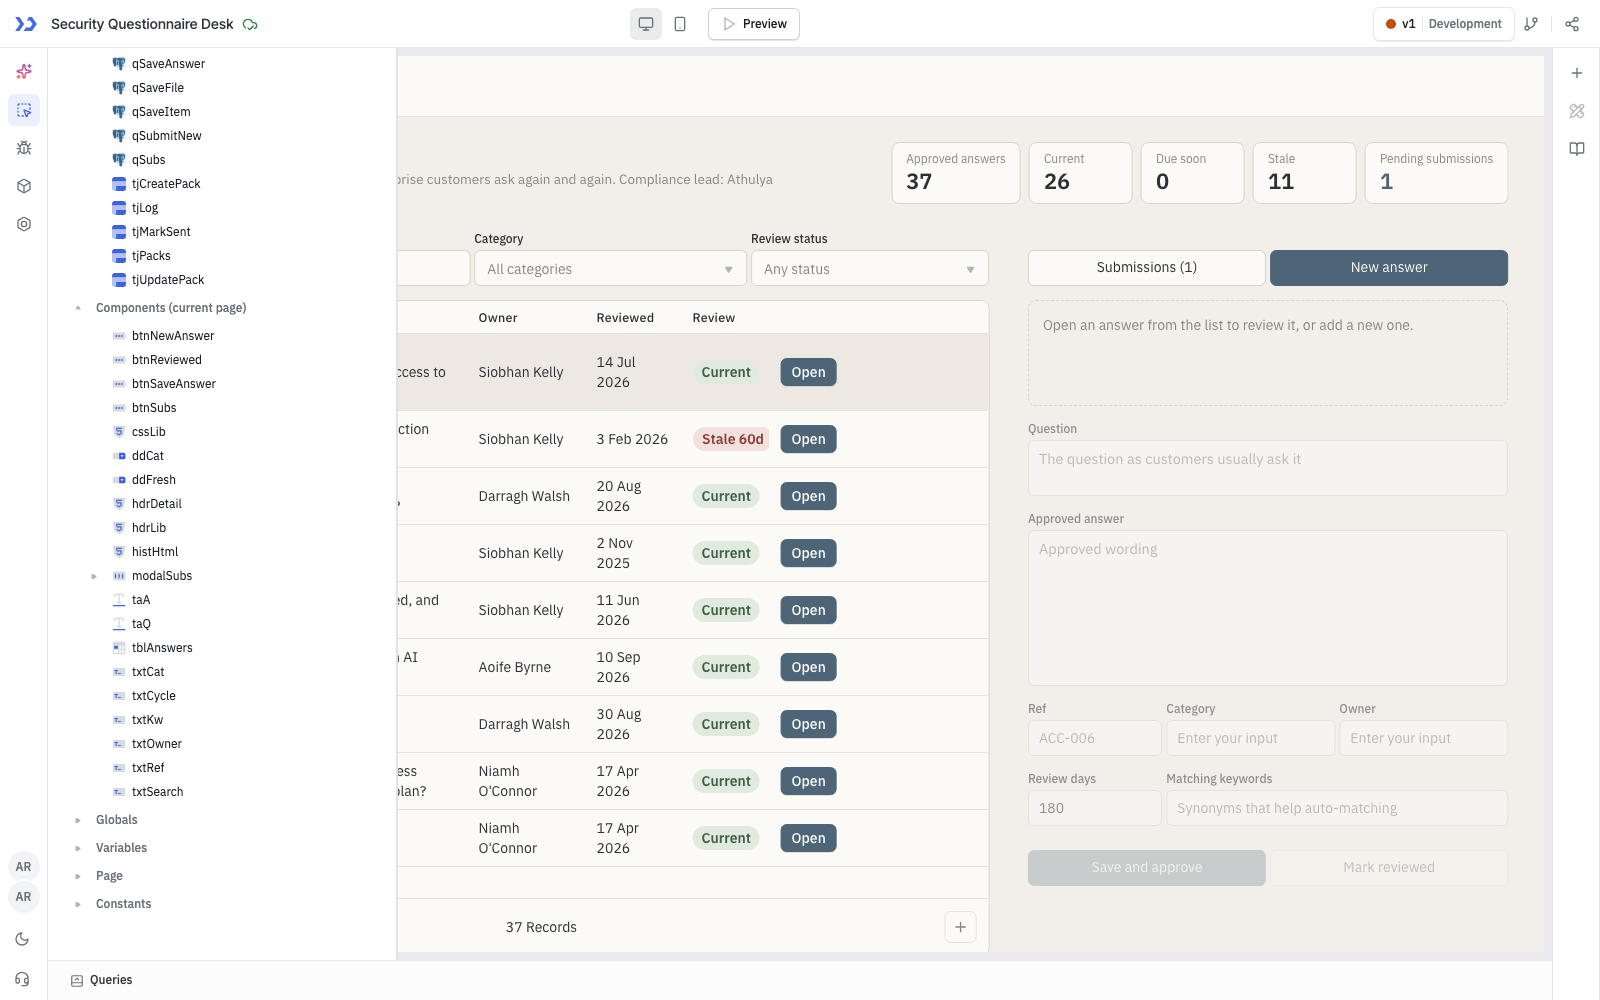Expand the modalSubs component node

click(94, 576)
